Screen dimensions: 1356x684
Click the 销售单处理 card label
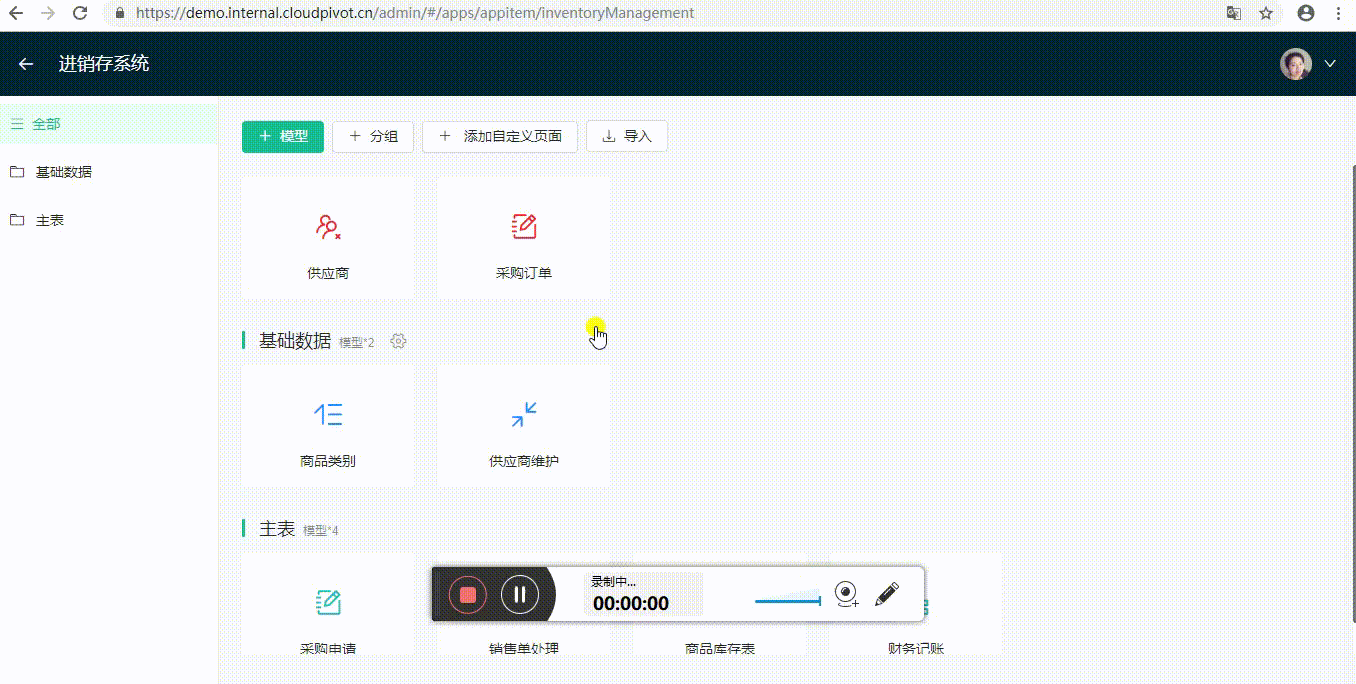click(524, 649)
